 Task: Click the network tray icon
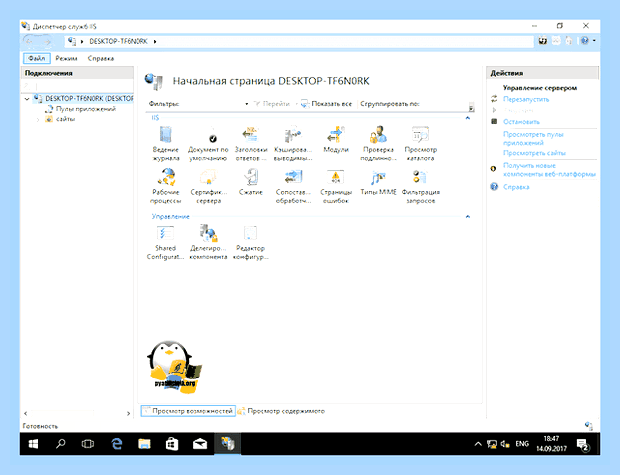pos(491,444)
